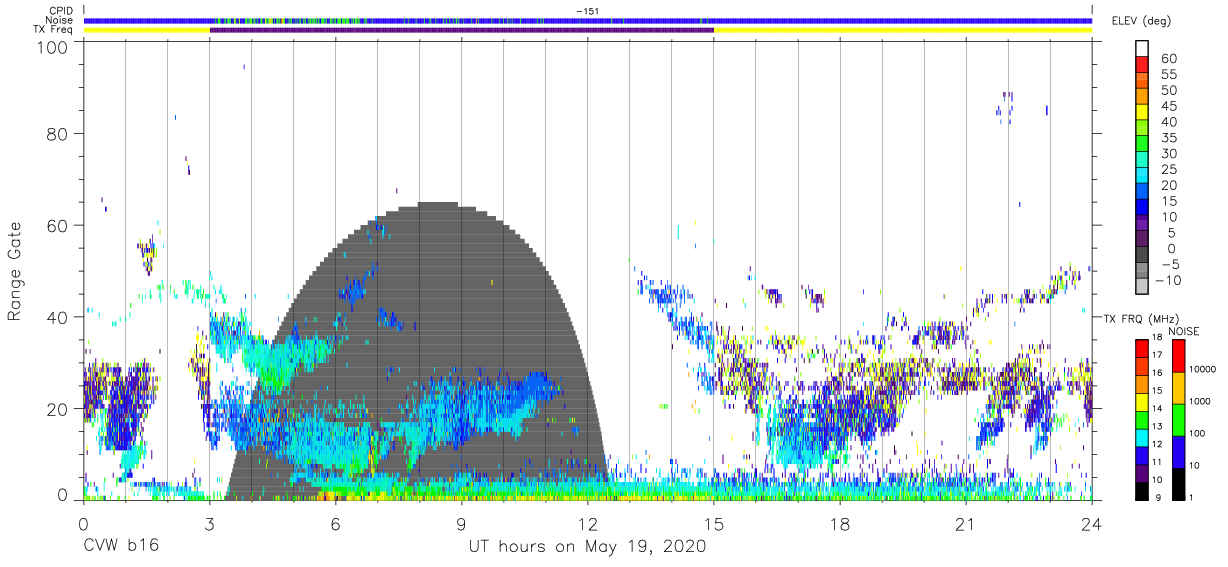Select the yellow 14–15 MHz TX FRQ swatch
Screen dimensions: 1228x567
[1142, 400]
